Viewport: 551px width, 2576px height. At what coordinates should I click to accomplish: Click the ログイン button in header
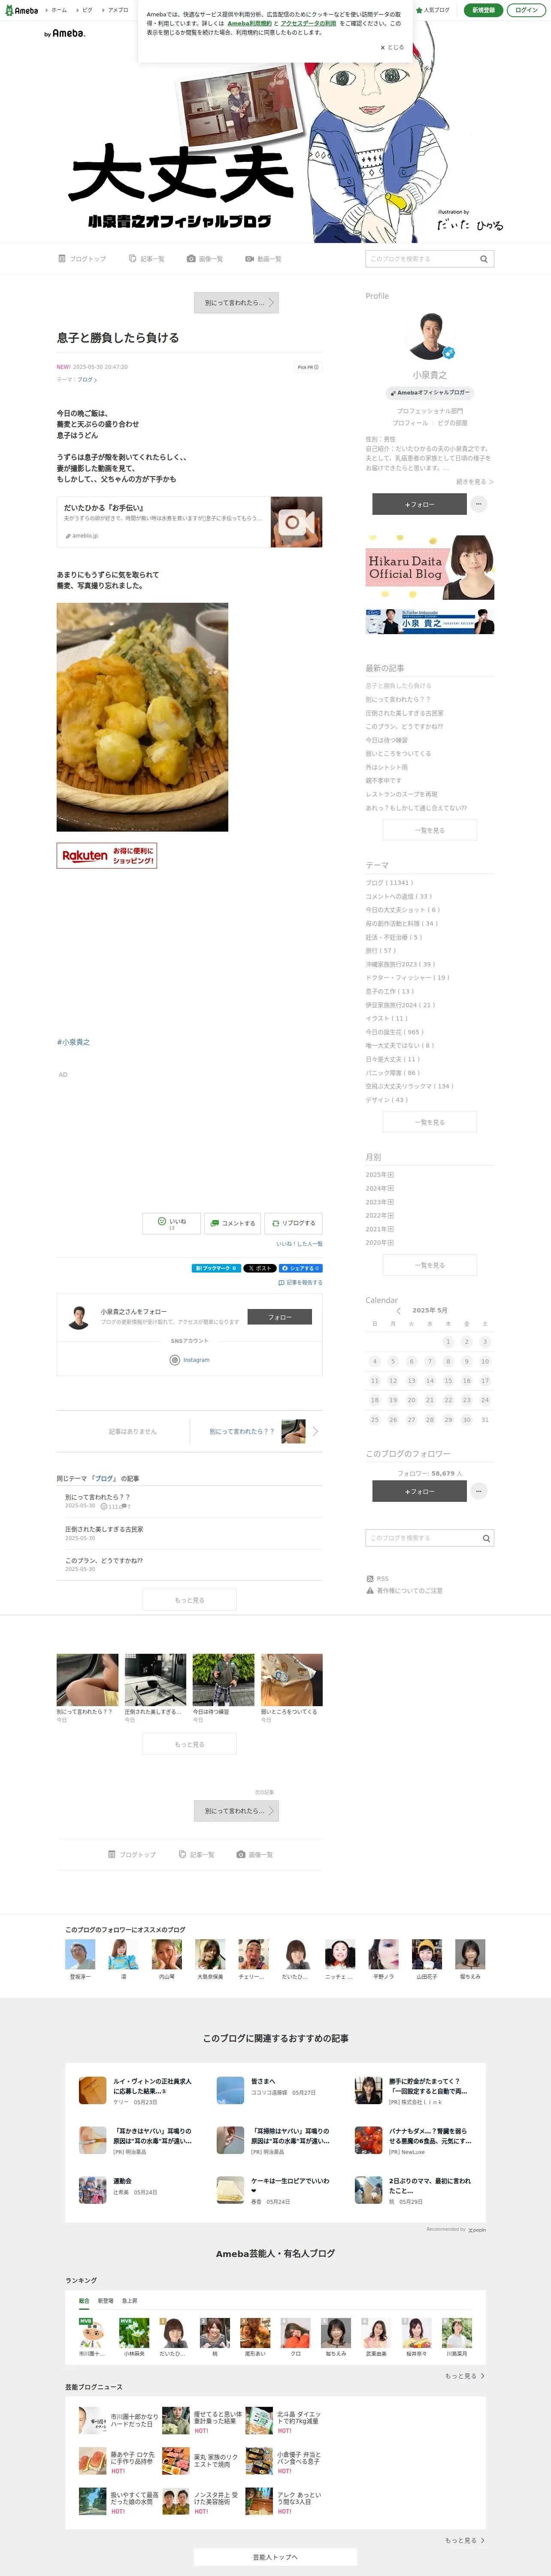526,10
